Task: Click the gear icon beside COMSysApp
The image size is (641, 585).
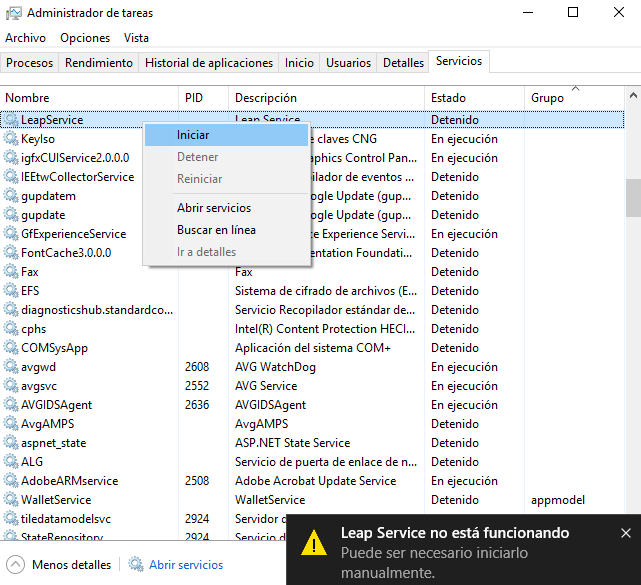Action: (x=11, y=348)
